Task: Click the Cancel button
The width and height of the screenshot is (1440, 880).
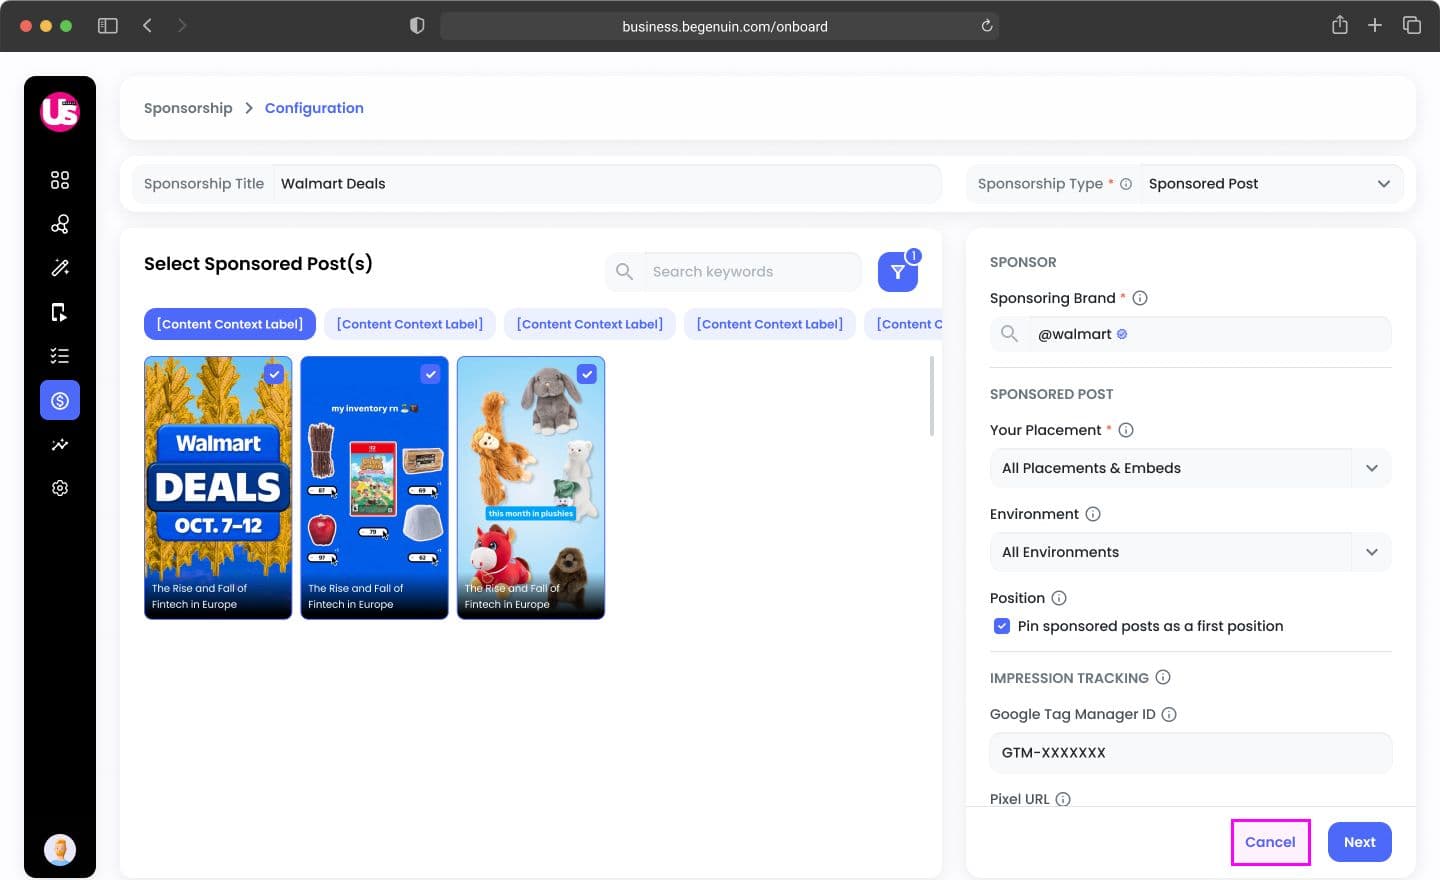Action: [x=1270, y=842]
